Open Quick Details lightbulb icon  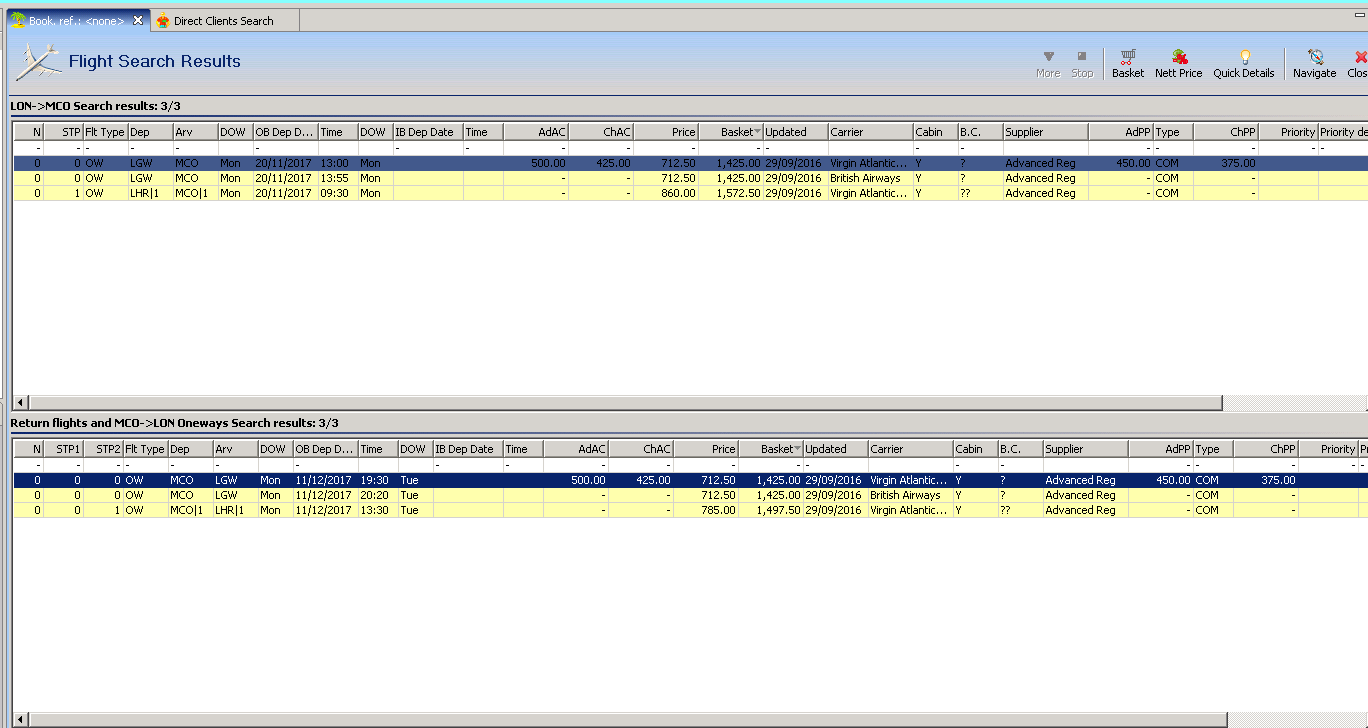point(1244,64)
